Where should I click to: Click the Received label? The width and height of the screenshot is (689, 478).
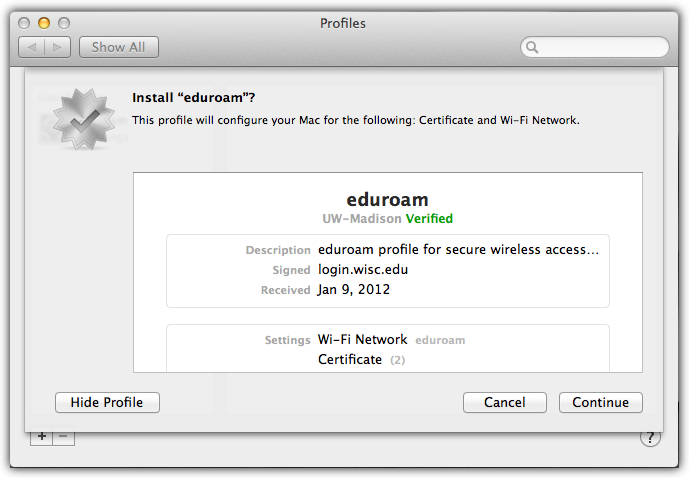[x=286, y=290]
